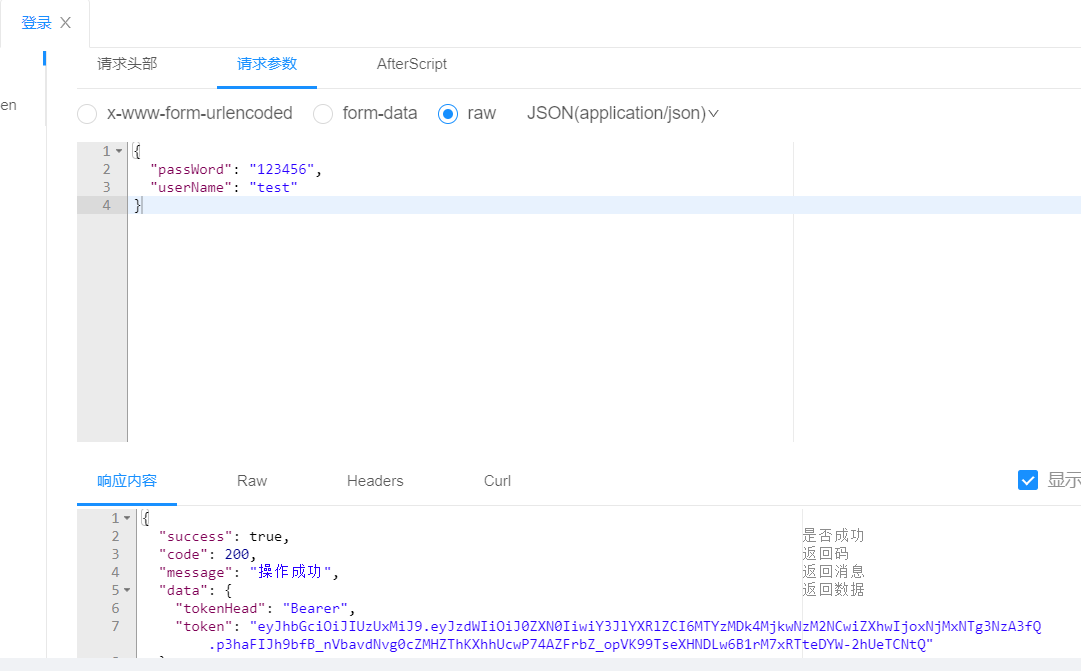Switch to 响应内容 tab
This screenshot has height=671, width=1081.
point(127,481)
